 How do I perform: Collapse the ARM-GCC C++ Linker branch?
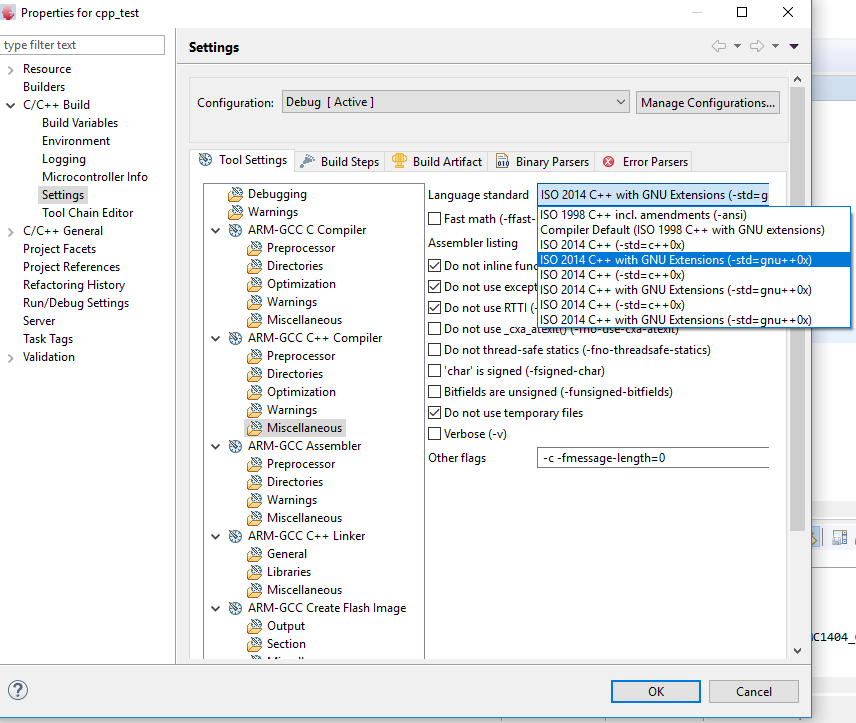(215, 535)
